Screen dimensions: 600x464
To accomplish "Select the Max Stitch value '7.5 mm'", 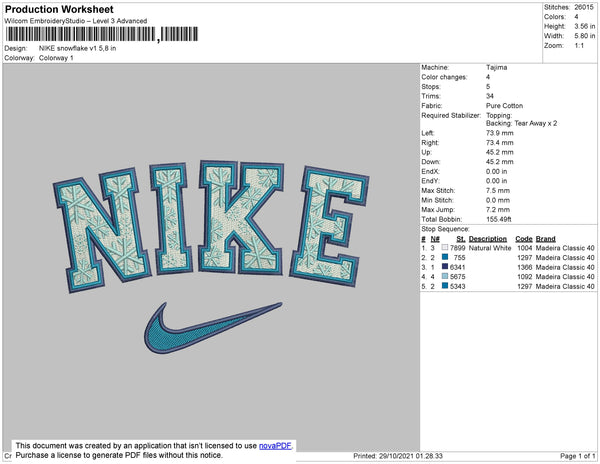I will coord(498,190).
